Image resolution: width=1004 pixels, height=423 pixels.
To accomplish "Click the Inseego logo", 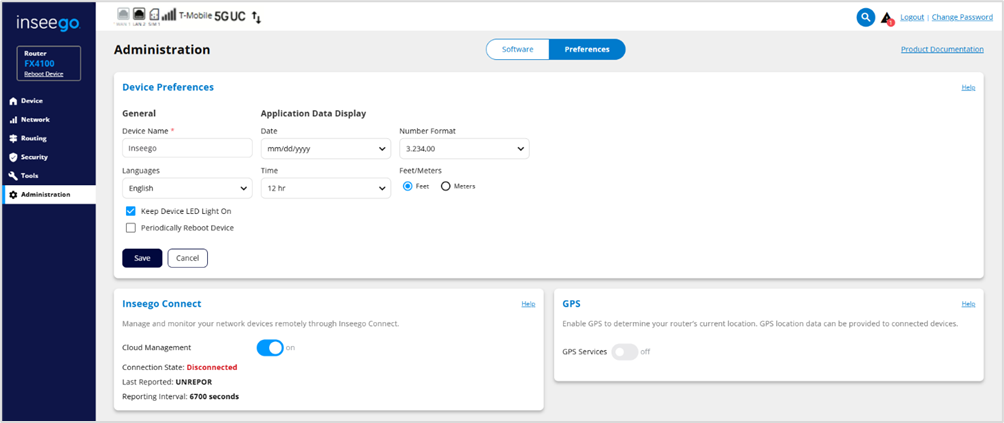I will pos(48,22).
